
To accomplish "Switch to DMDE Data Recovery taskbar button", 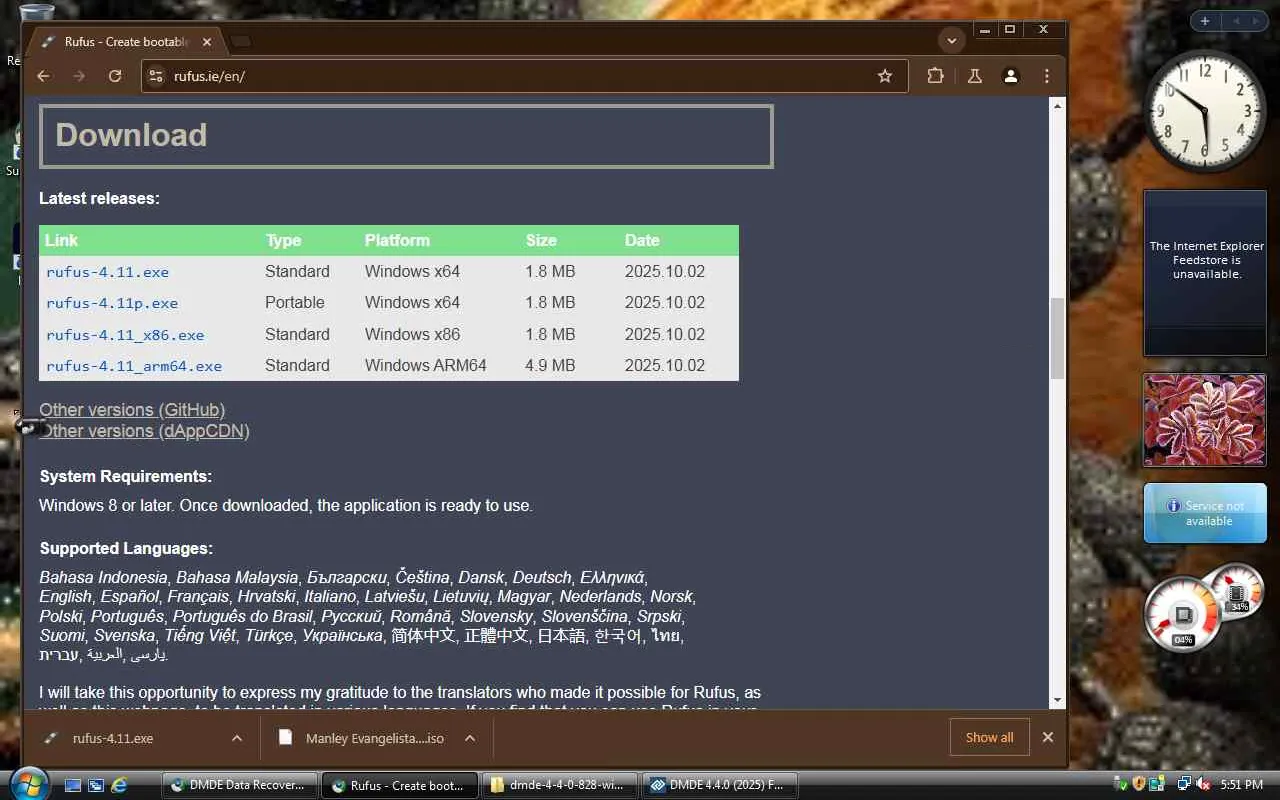I will [x=239, y=786].
